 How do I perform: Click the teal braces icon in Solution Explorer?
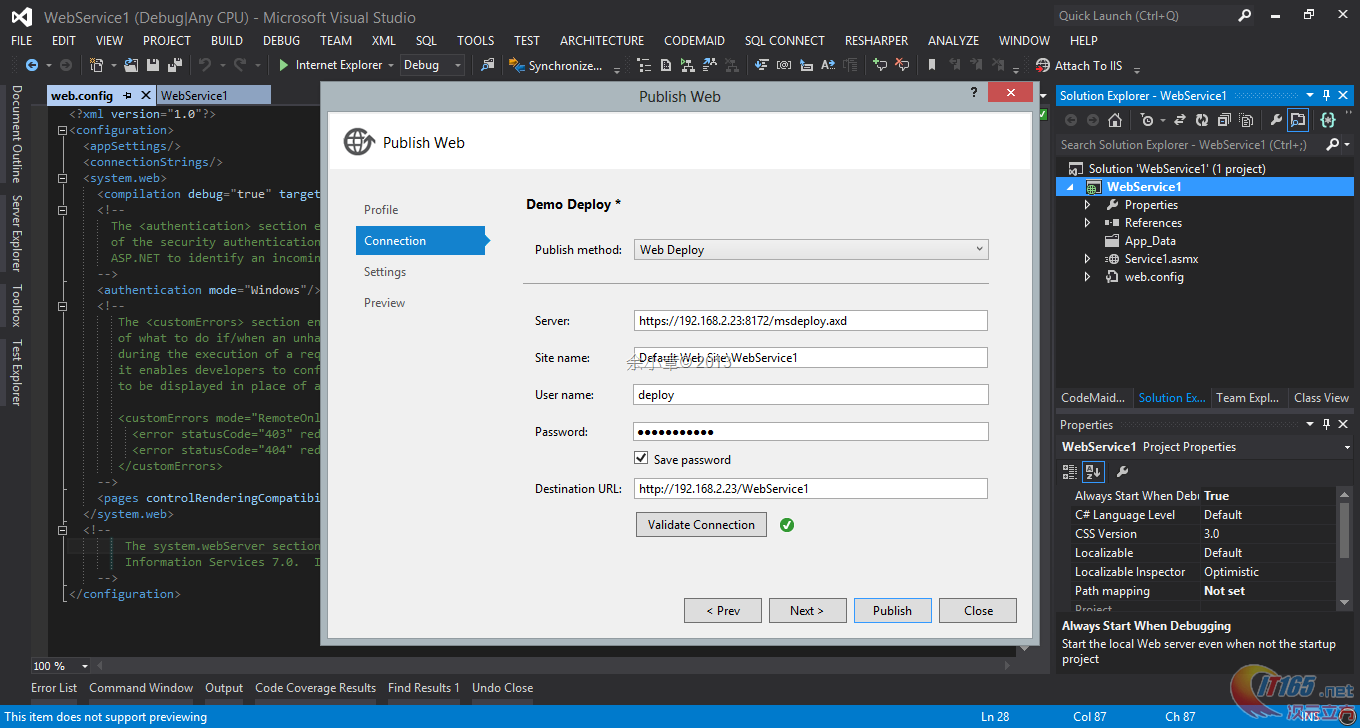[x=1328, y=120]
